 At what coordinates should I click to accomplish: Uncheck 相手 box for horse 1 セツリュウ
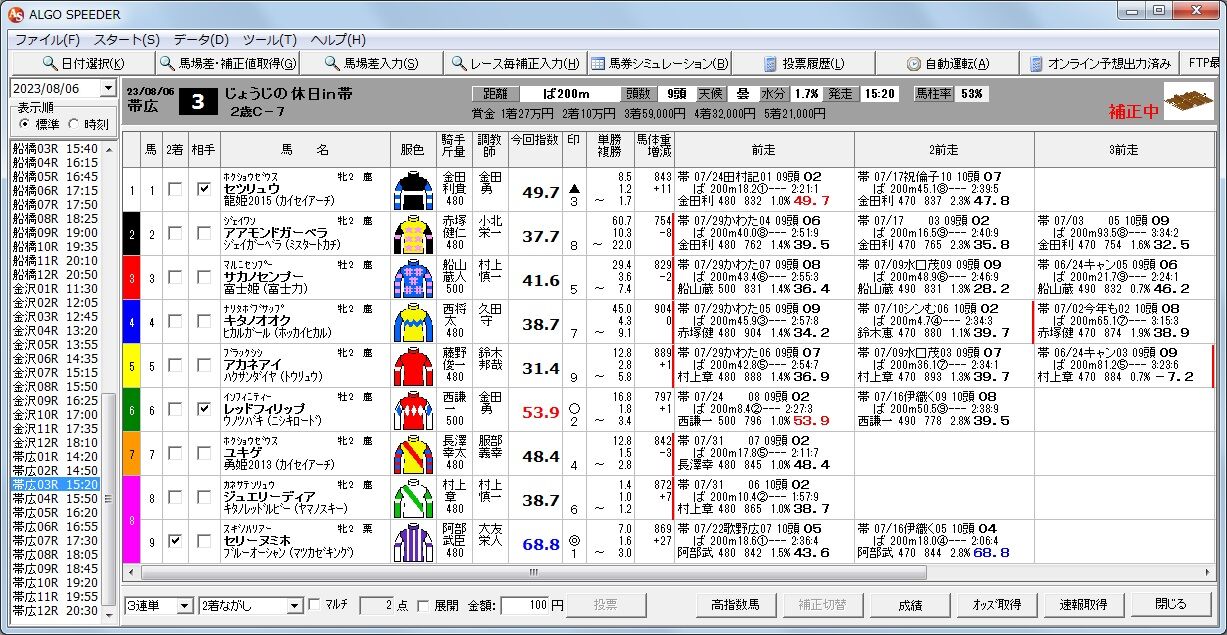click(204, 190)
